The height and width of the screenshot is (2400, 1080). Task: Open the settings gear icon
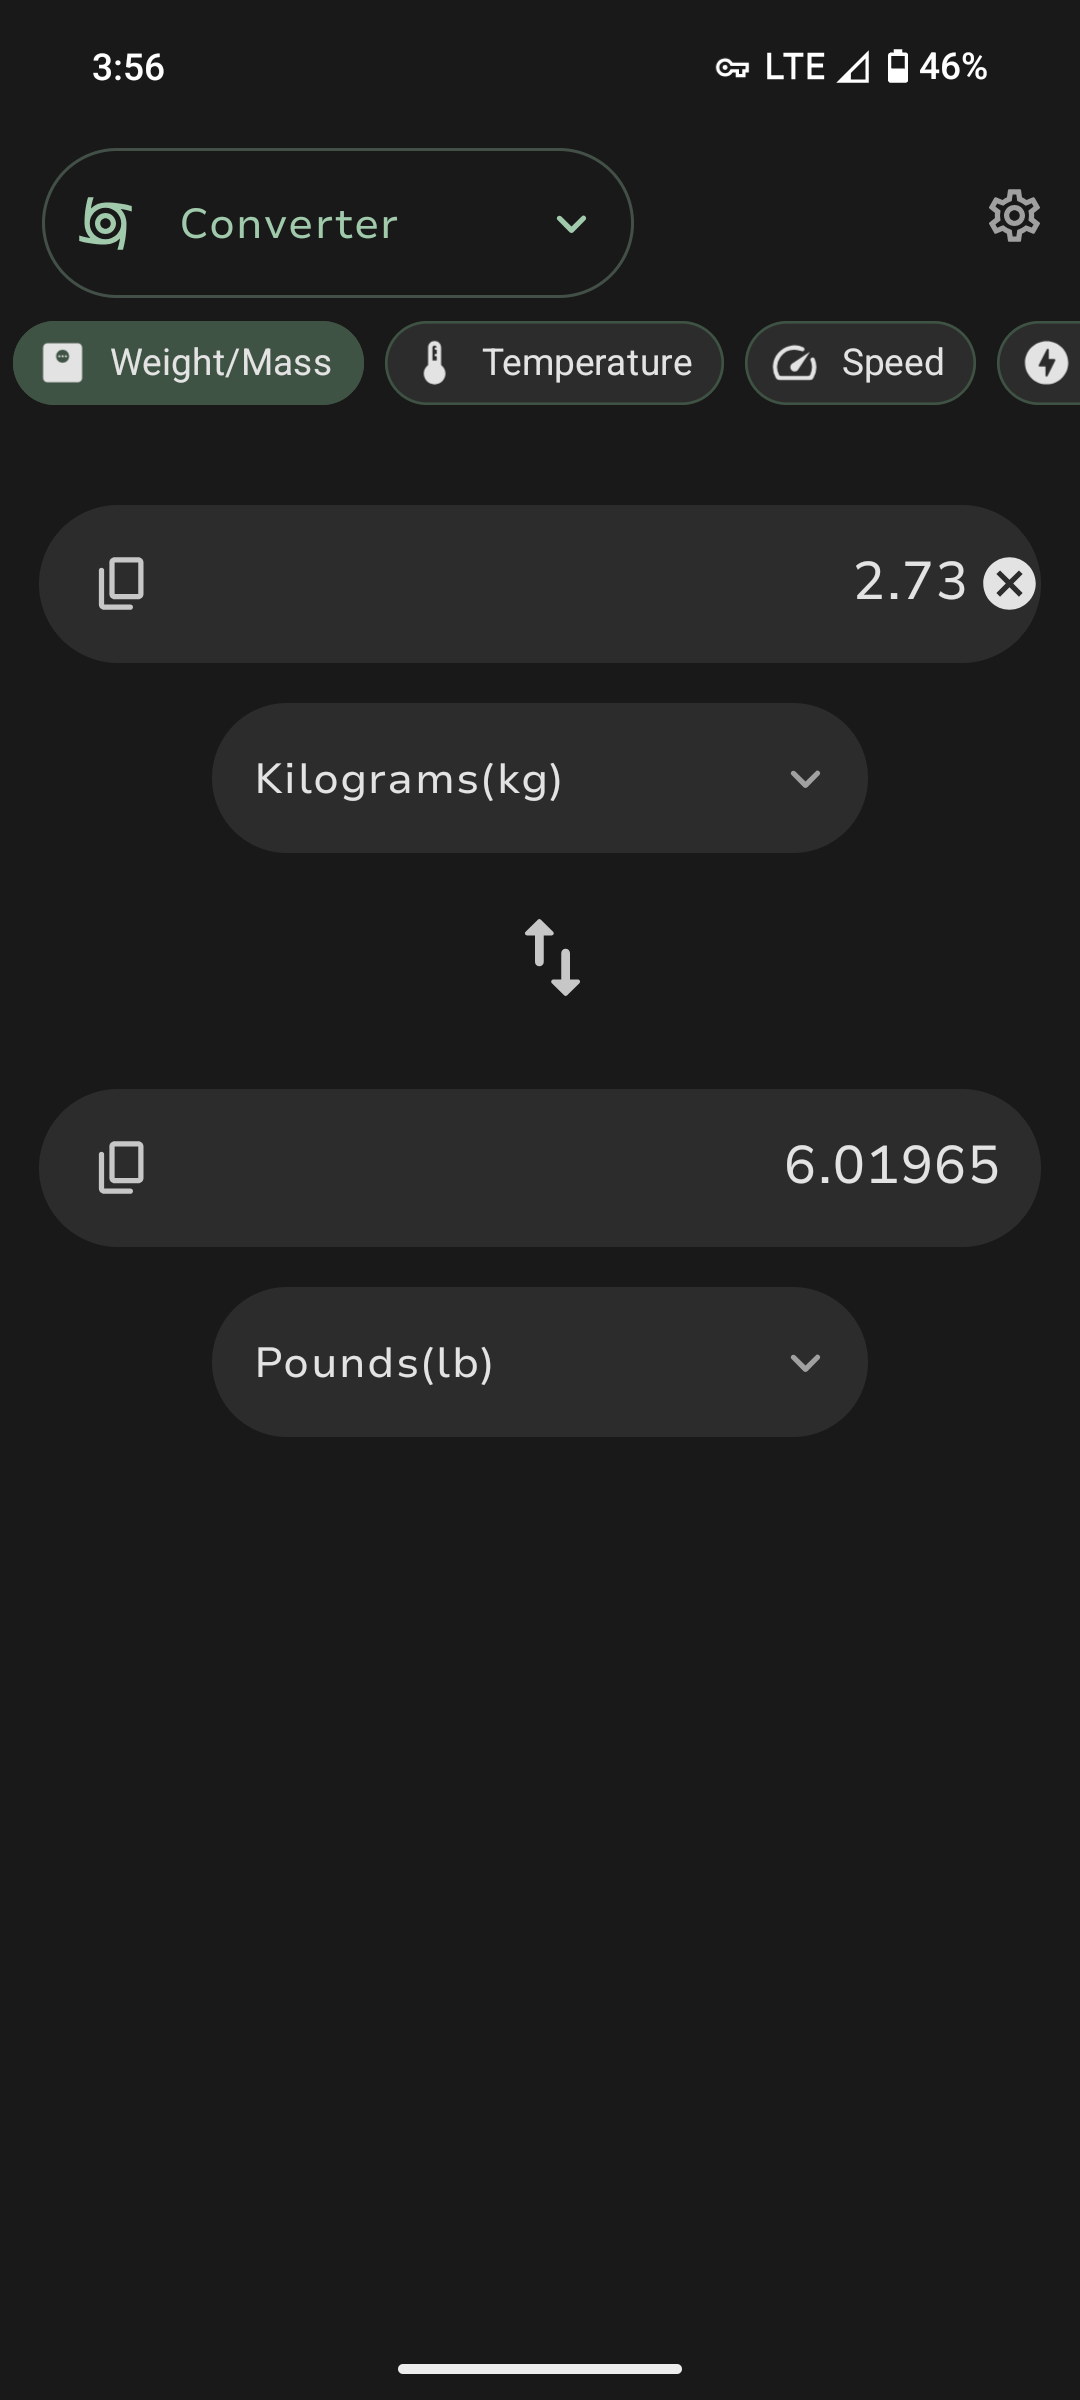(x=1014, y=216)
